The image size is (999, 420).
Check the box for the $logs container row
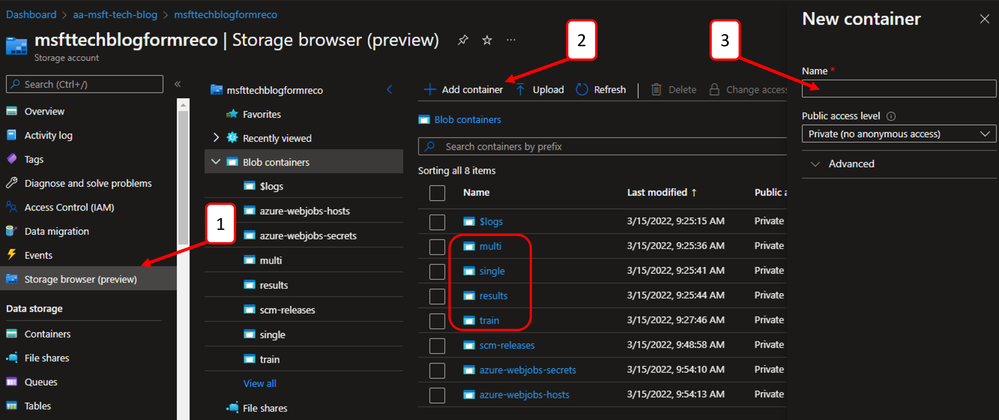pos(437,222)
